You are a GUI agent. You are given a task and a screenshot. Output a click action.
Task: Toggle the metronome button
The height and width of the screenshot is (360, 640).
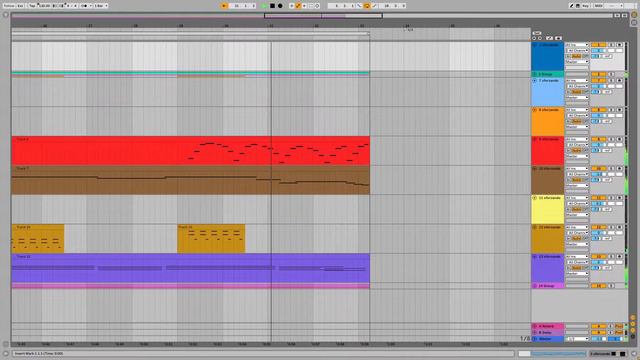click(85, 6)
